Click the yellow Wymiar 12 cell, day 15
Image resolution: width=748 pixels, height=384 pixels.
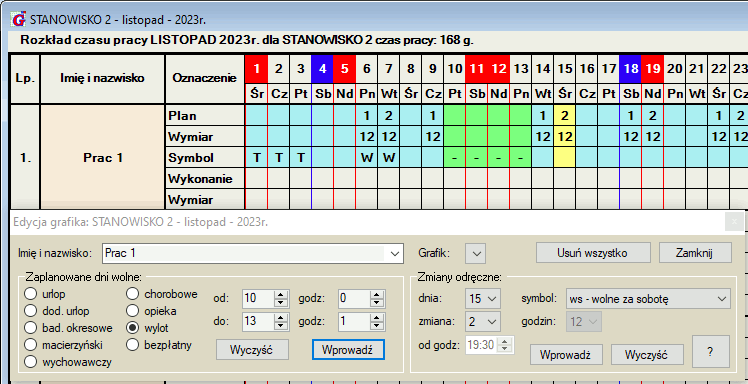coord(565,136)
